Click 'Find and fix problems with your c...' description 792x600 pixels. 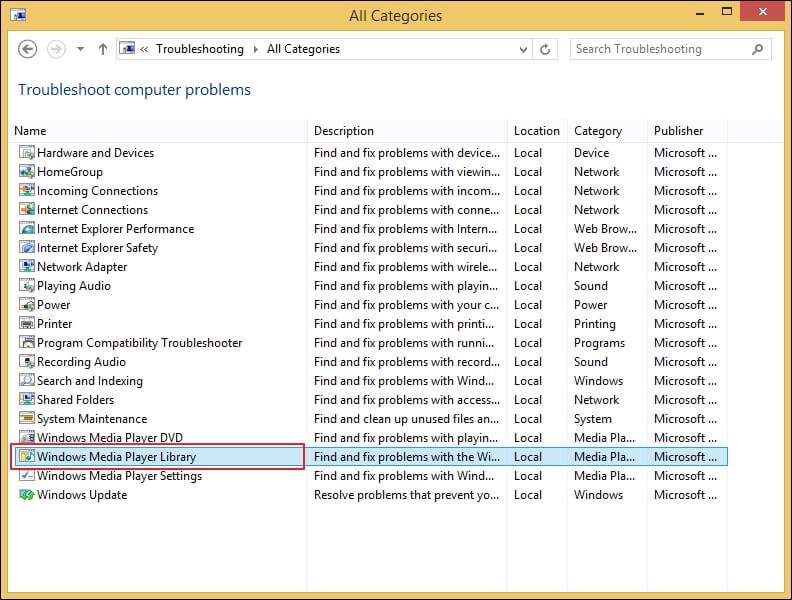coord(406,305)
